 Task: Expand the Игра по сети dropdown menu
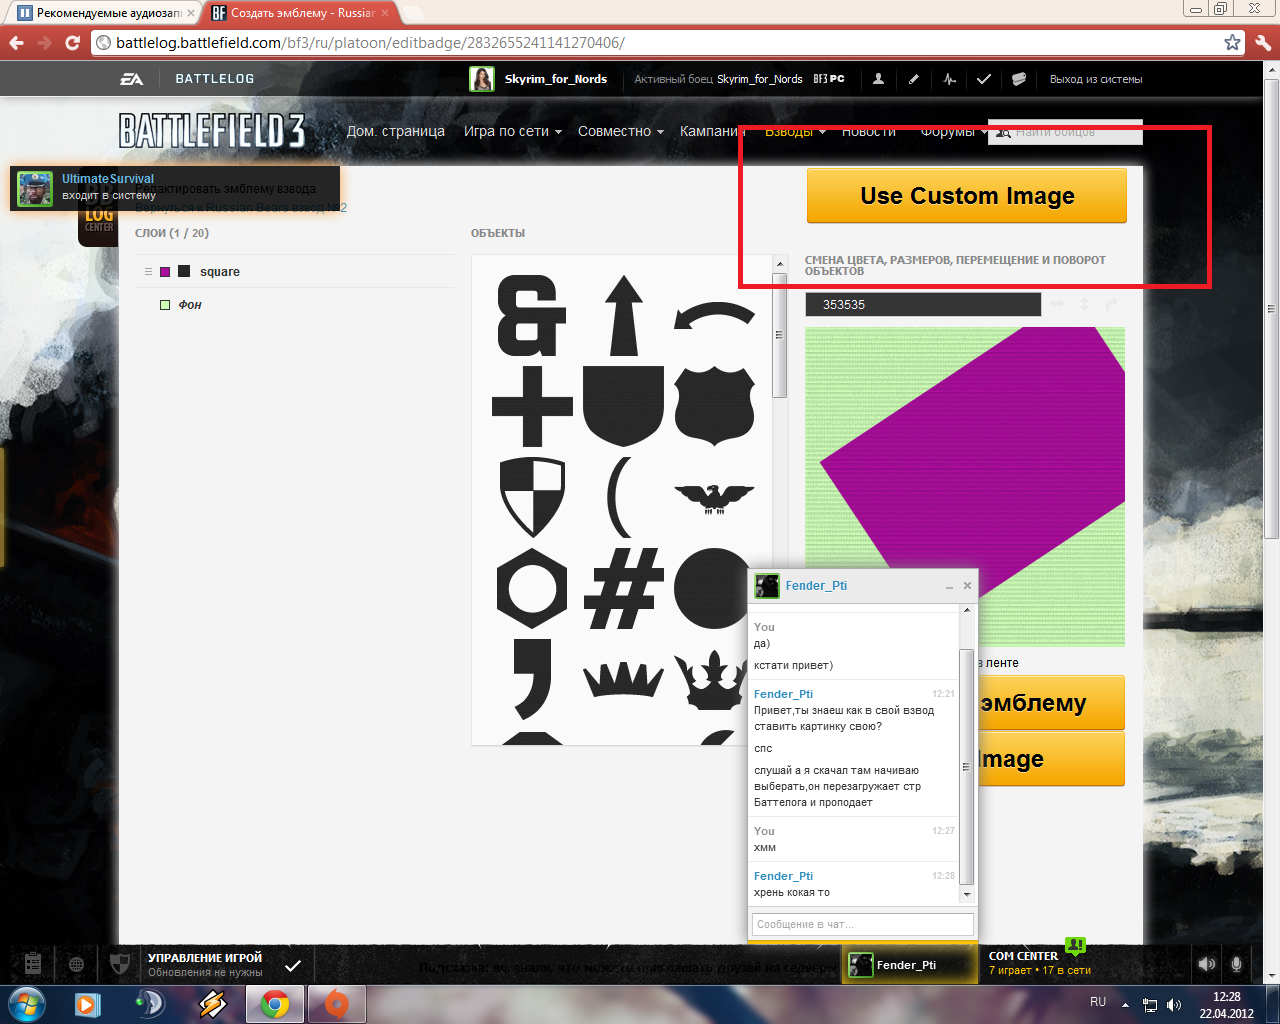coord(513,131)
